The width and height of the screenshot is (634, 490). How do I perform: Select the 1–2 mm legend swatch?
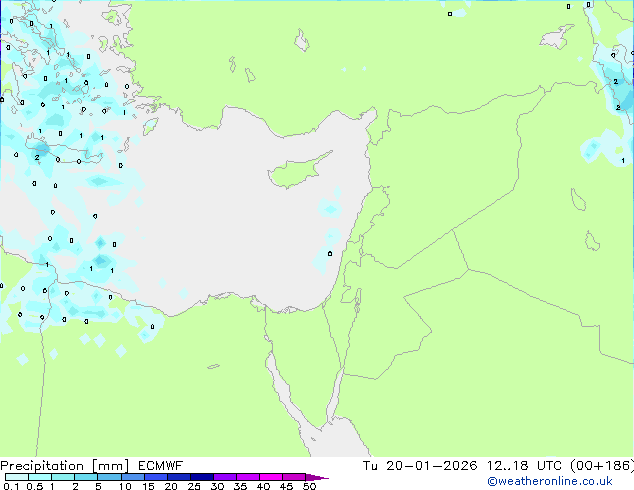pos(63,477)
